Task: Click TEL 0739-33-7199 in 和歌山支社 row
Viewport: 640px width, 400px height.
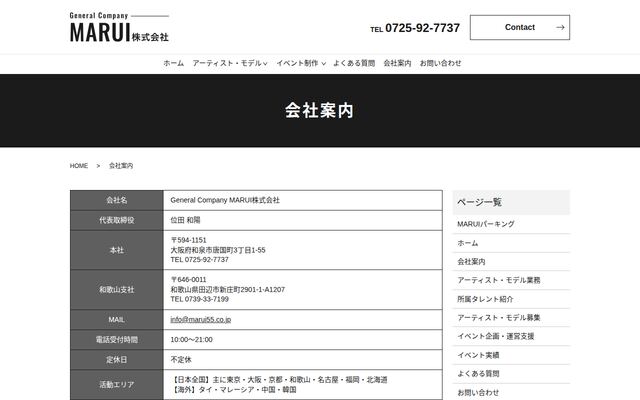Action: tap(200, 300)
